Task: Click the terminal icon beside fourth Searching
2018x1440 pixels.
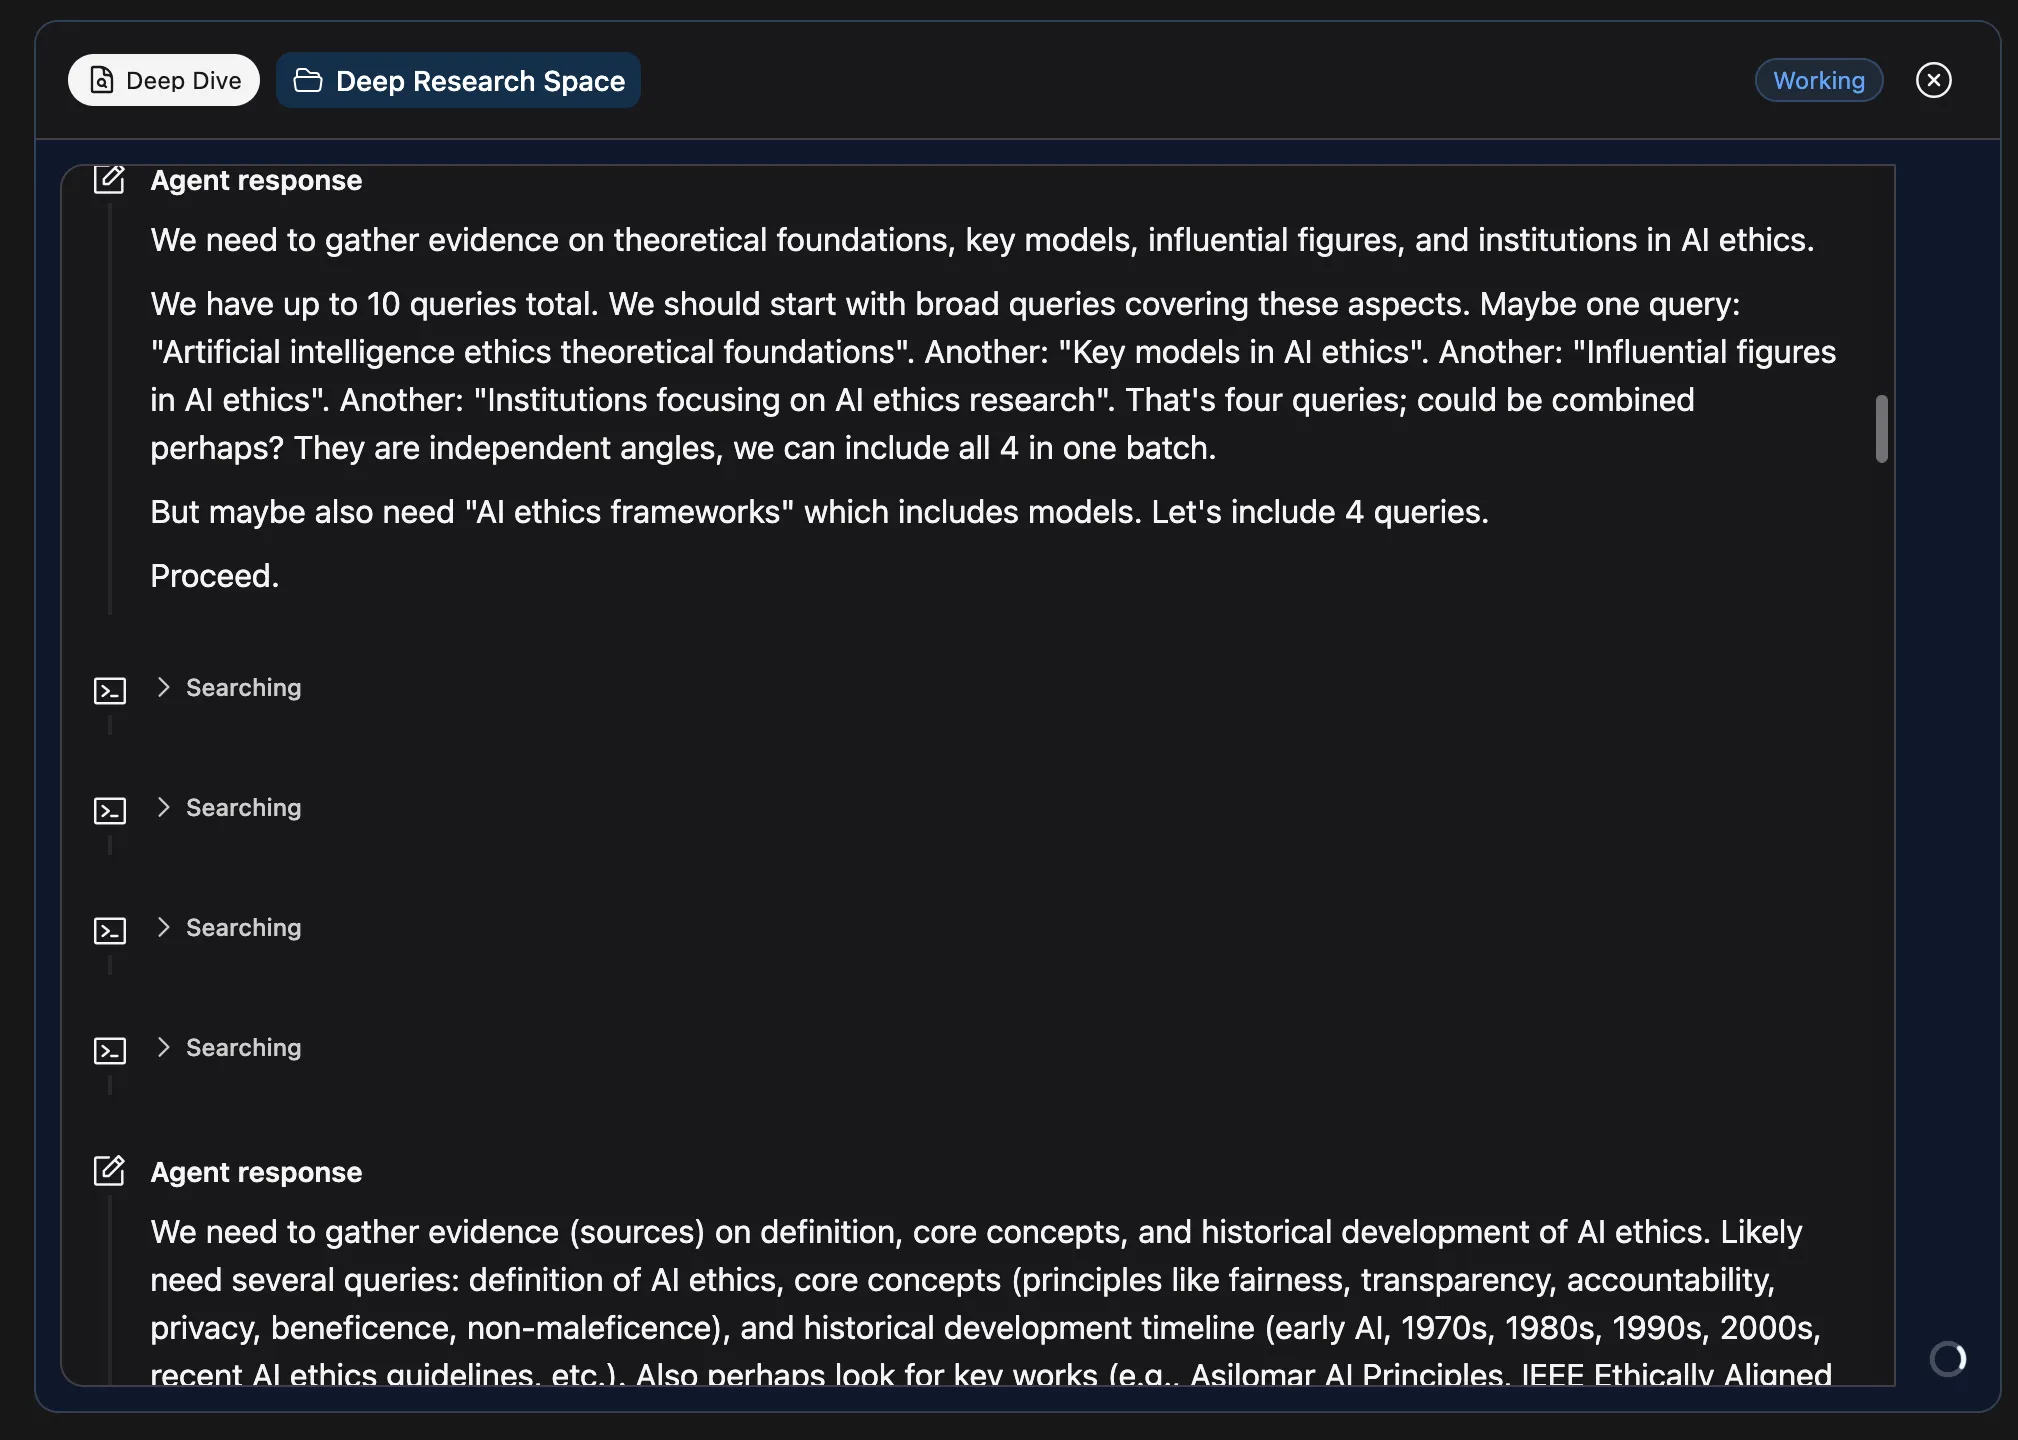Action: coord(110,1050)
